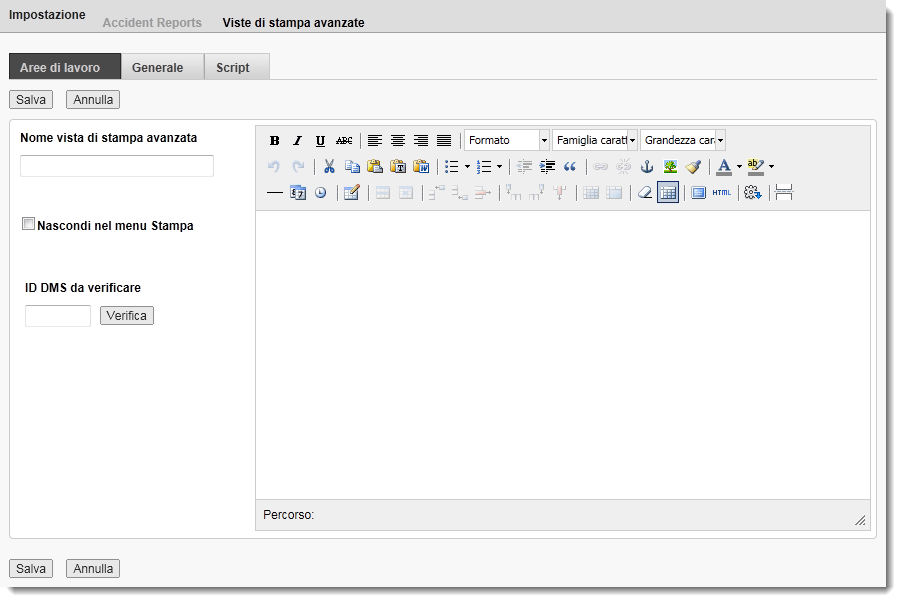Open the text color picker
The width and height of the screenshot is (901, 602).
click(722, 166)
